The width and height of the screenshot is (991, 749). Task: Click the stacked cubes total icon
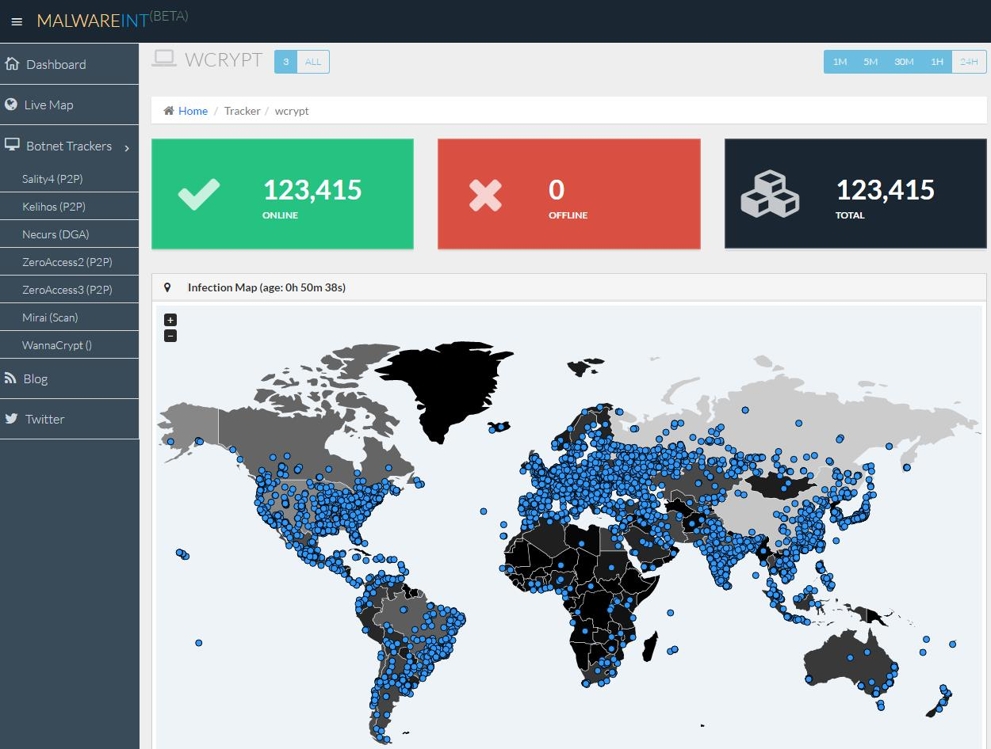pyautogui.click(x=770, y=194)
